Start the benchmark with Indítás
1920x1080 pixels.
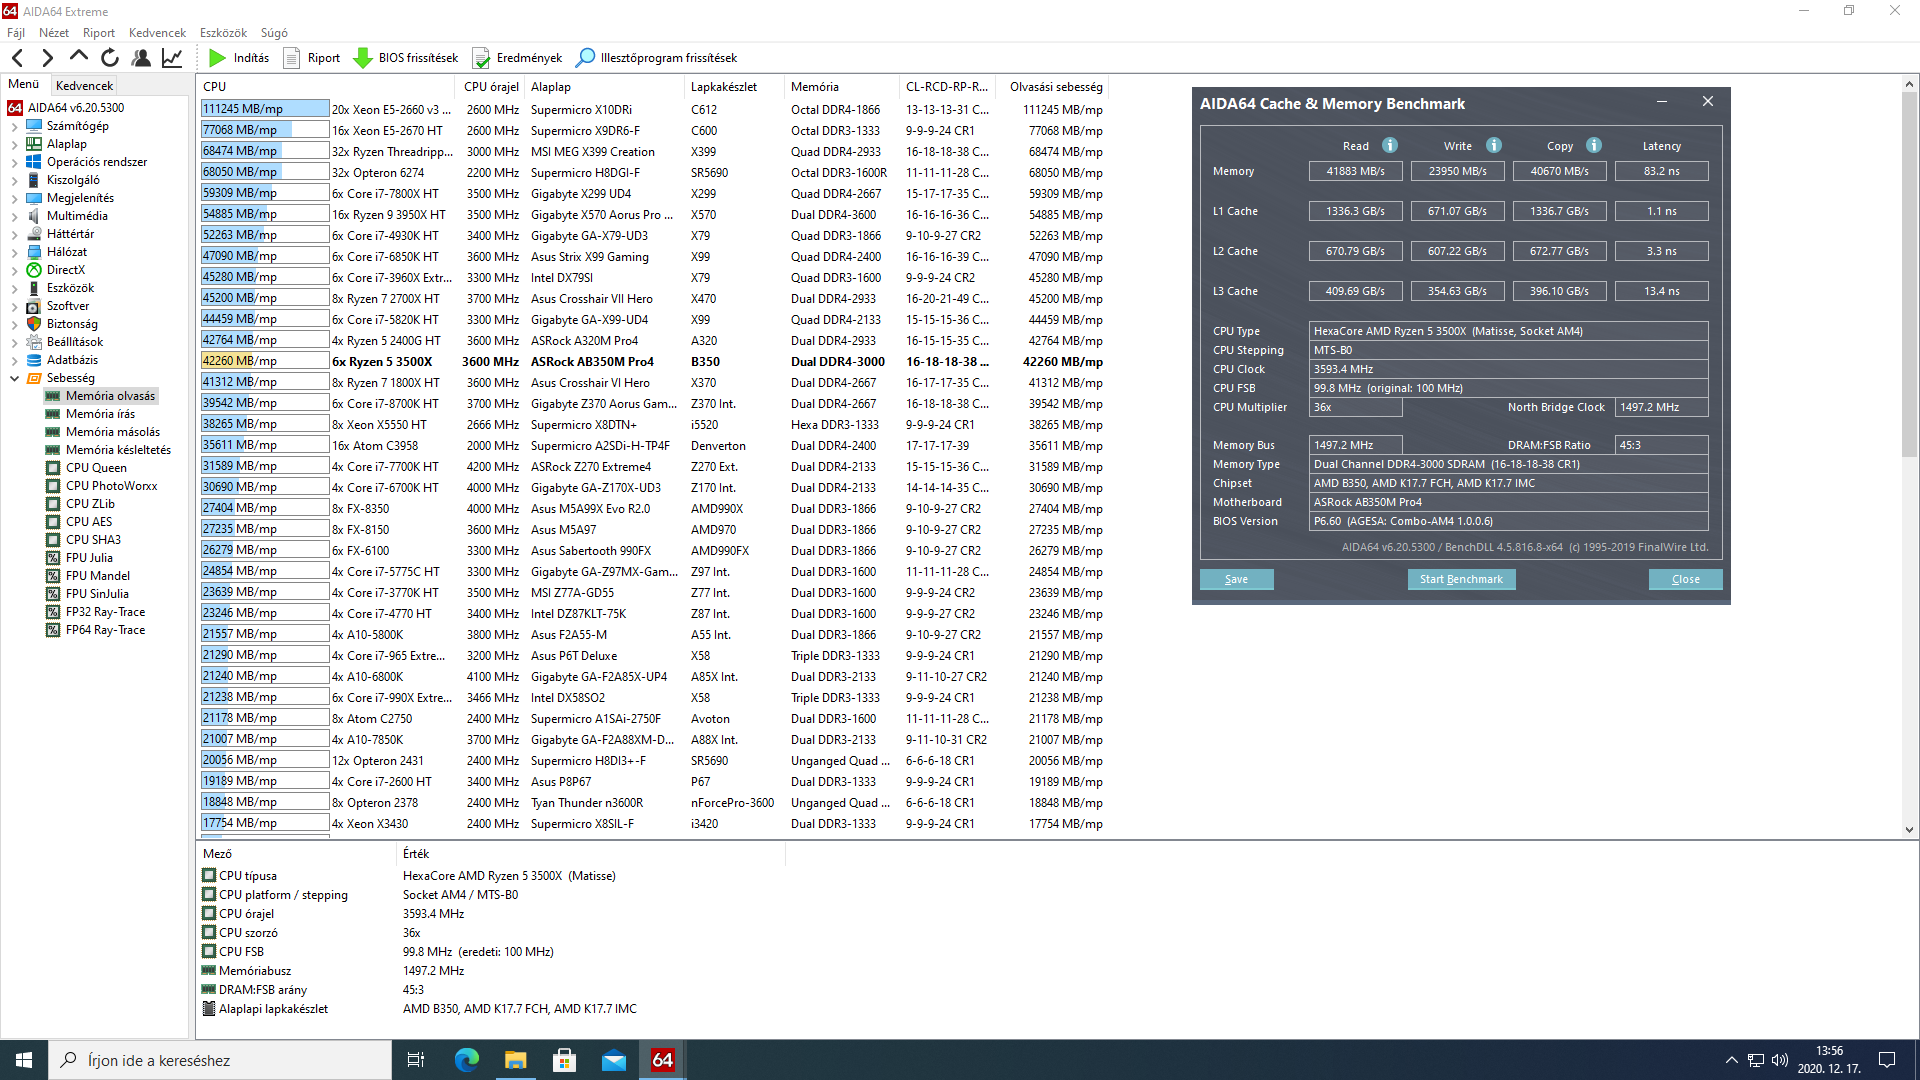tap(239, 58)
